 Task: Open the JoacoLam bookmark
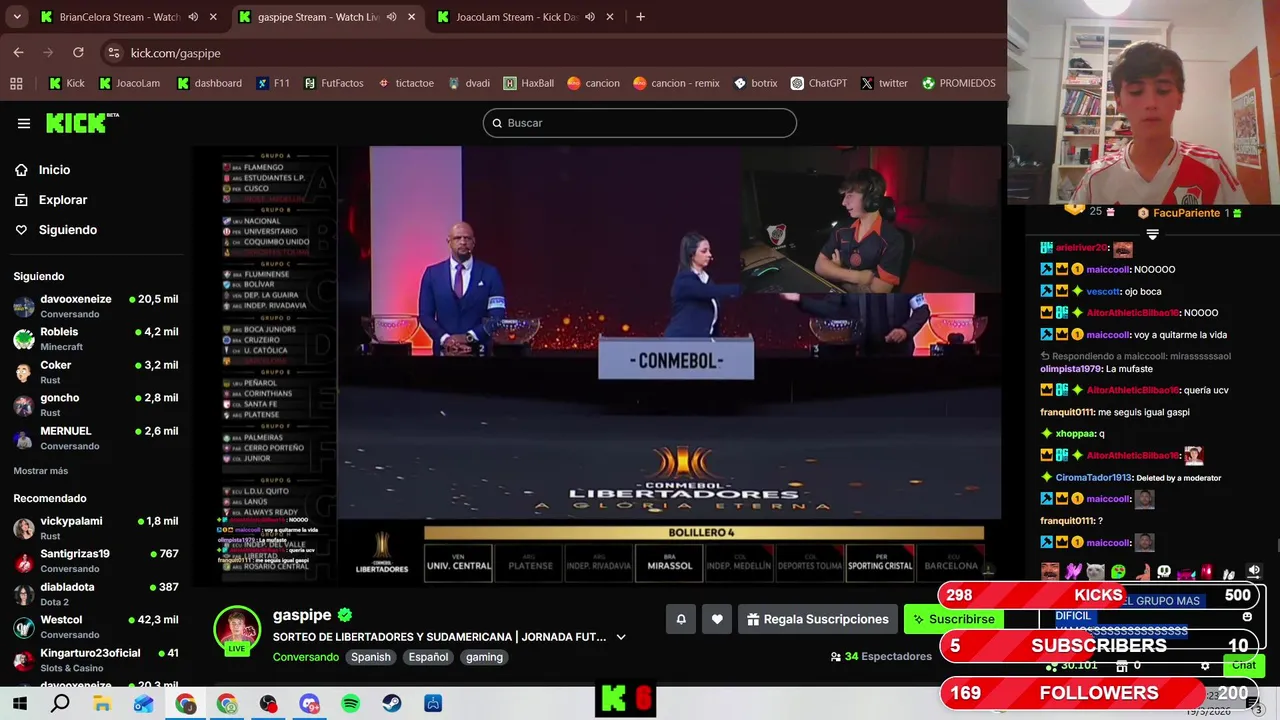tap(129, 83)
